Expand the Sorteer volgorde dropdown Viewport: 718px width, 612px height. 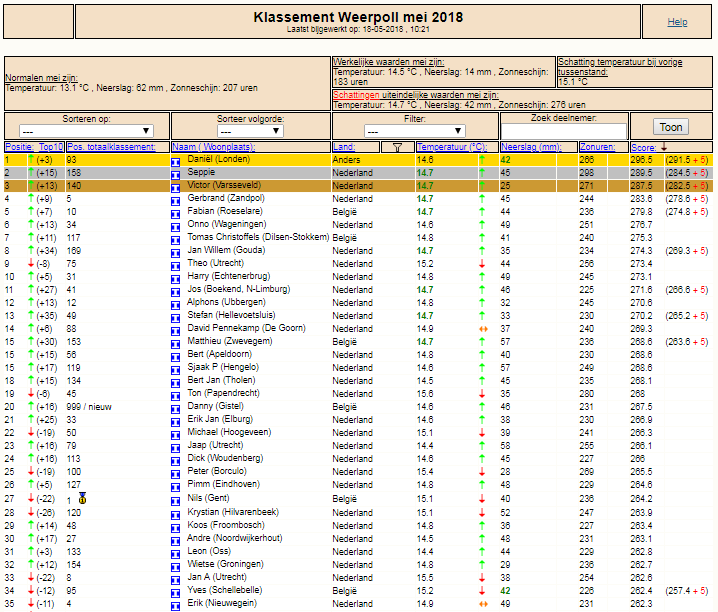point(250,131)
